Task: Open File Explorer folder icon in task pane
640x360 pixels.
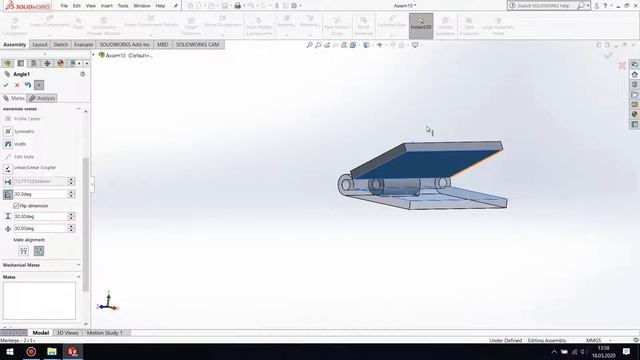Action: coord(634,94)
